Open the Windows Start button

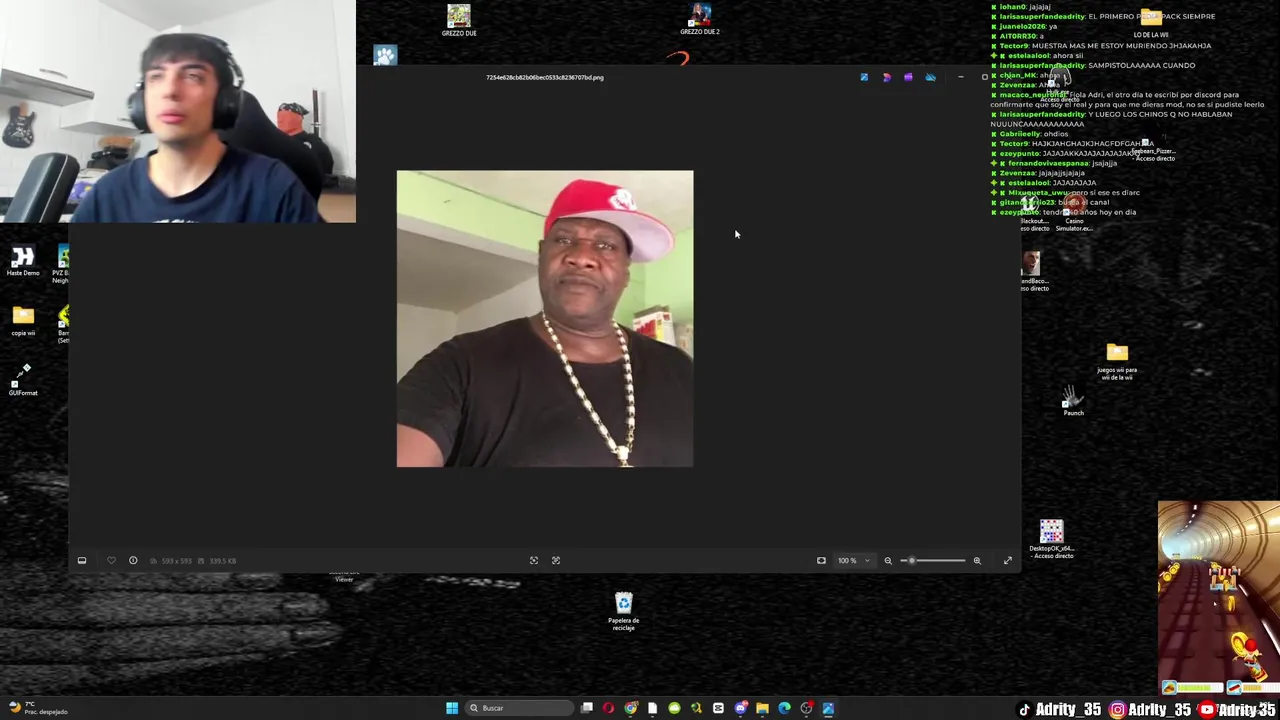tap(452, 708)
